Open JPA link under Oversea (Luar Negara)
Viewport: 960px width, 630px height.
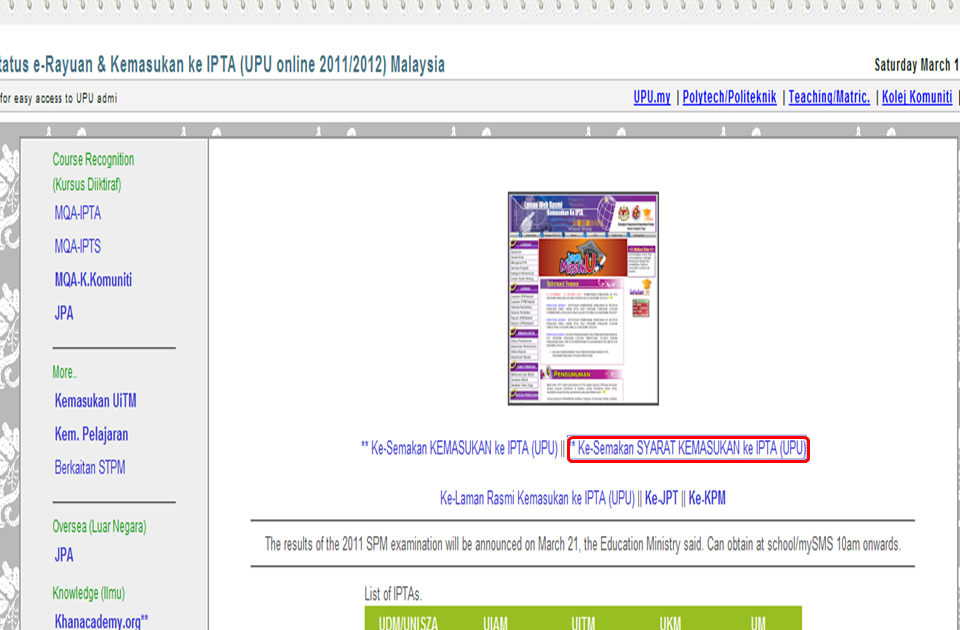point(64,555)
